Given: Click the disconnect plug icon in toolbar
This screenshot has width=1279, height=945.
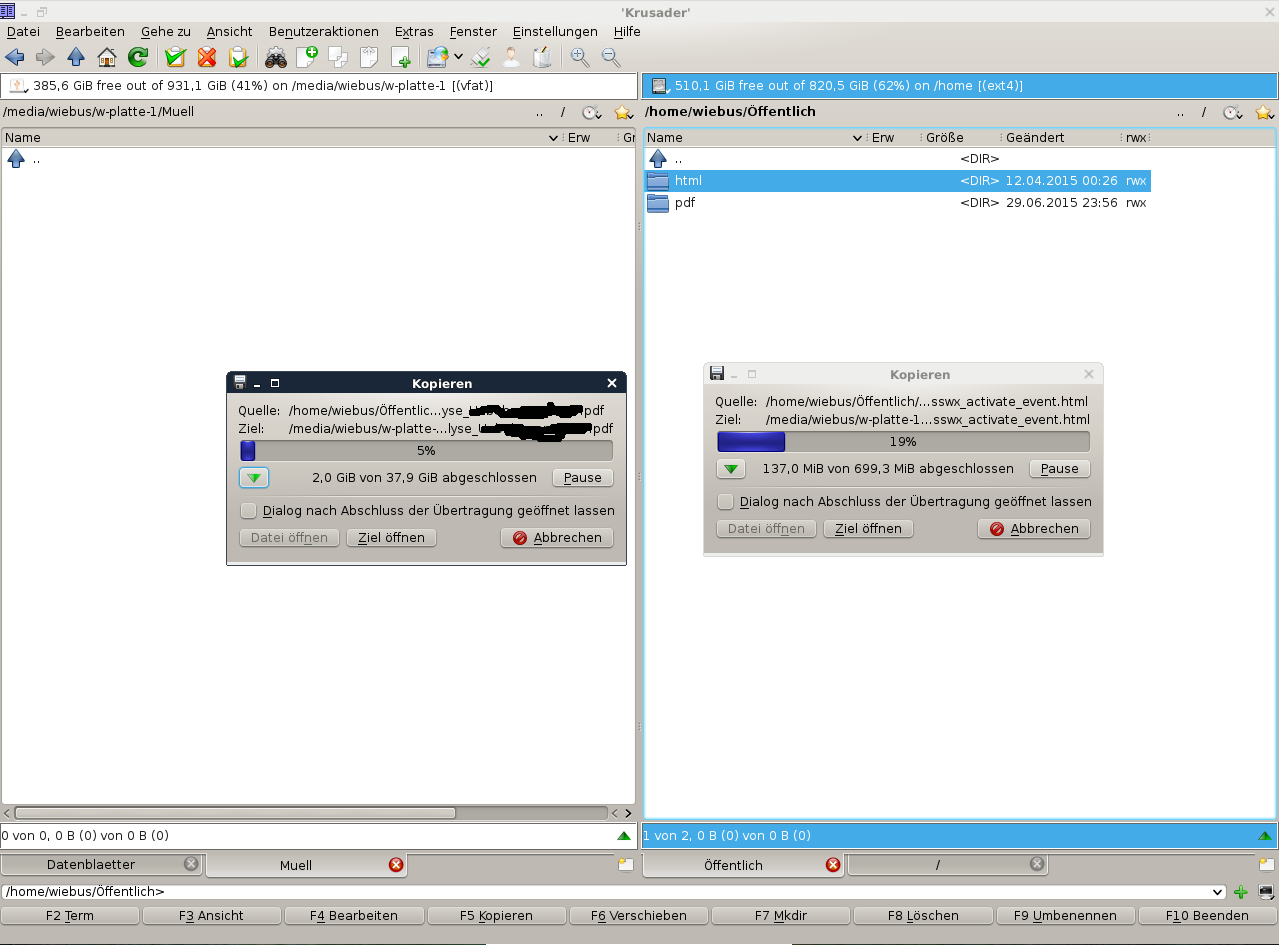Looking at the screenshot, I should tap(480, 57).
